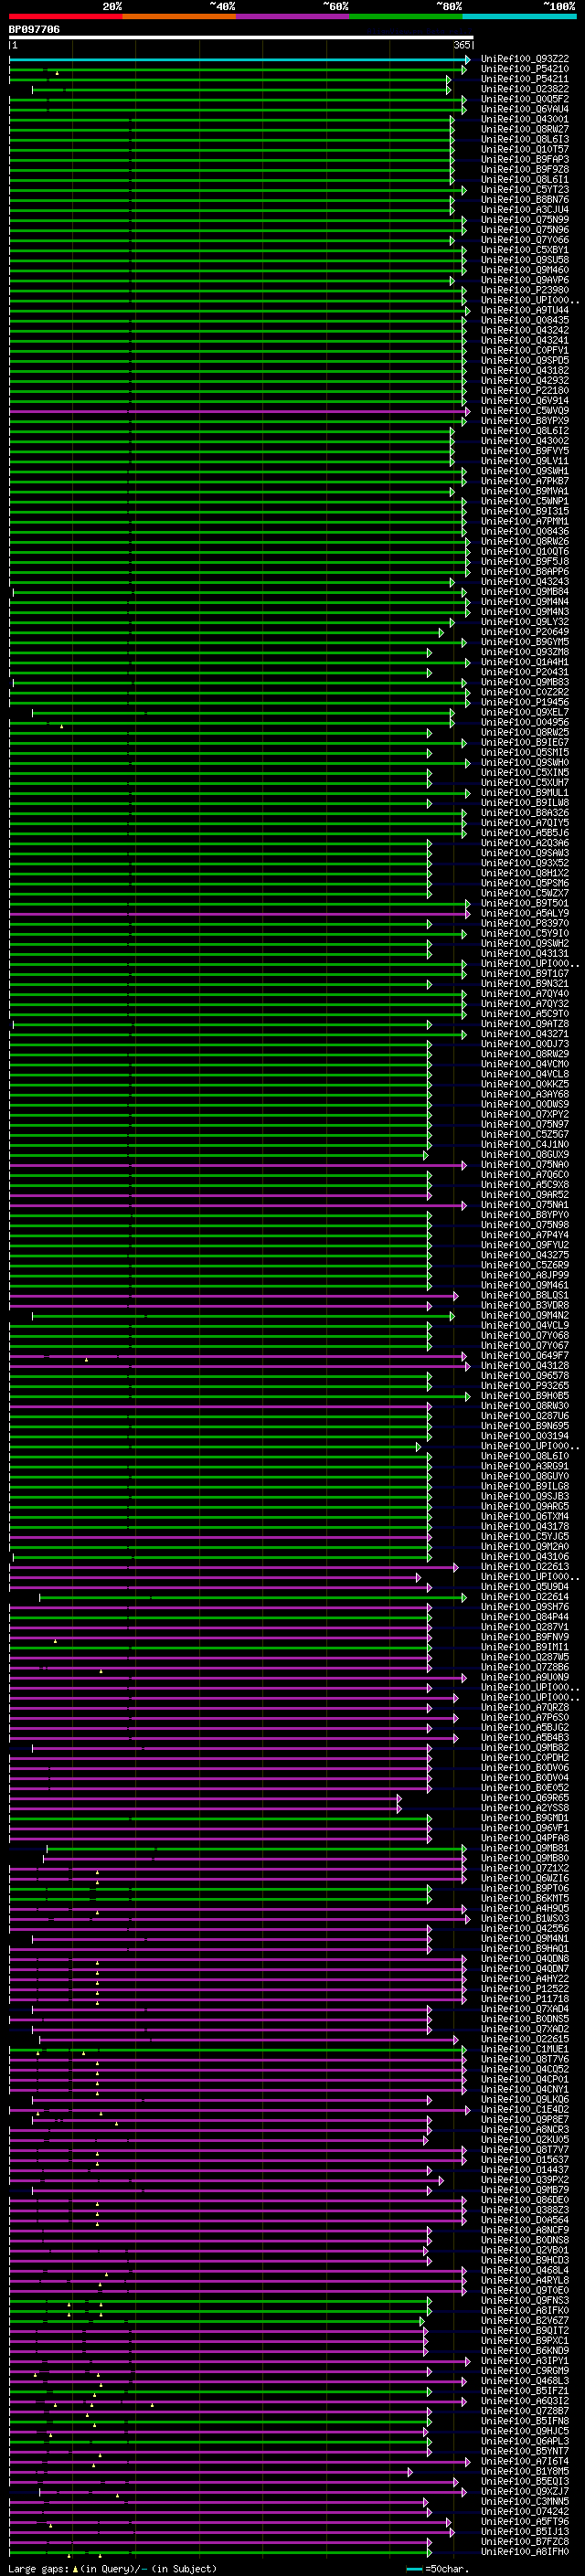Select hit label UniRef100_Q649F7
The image size is (585, 2576).
pos(525,1355)
